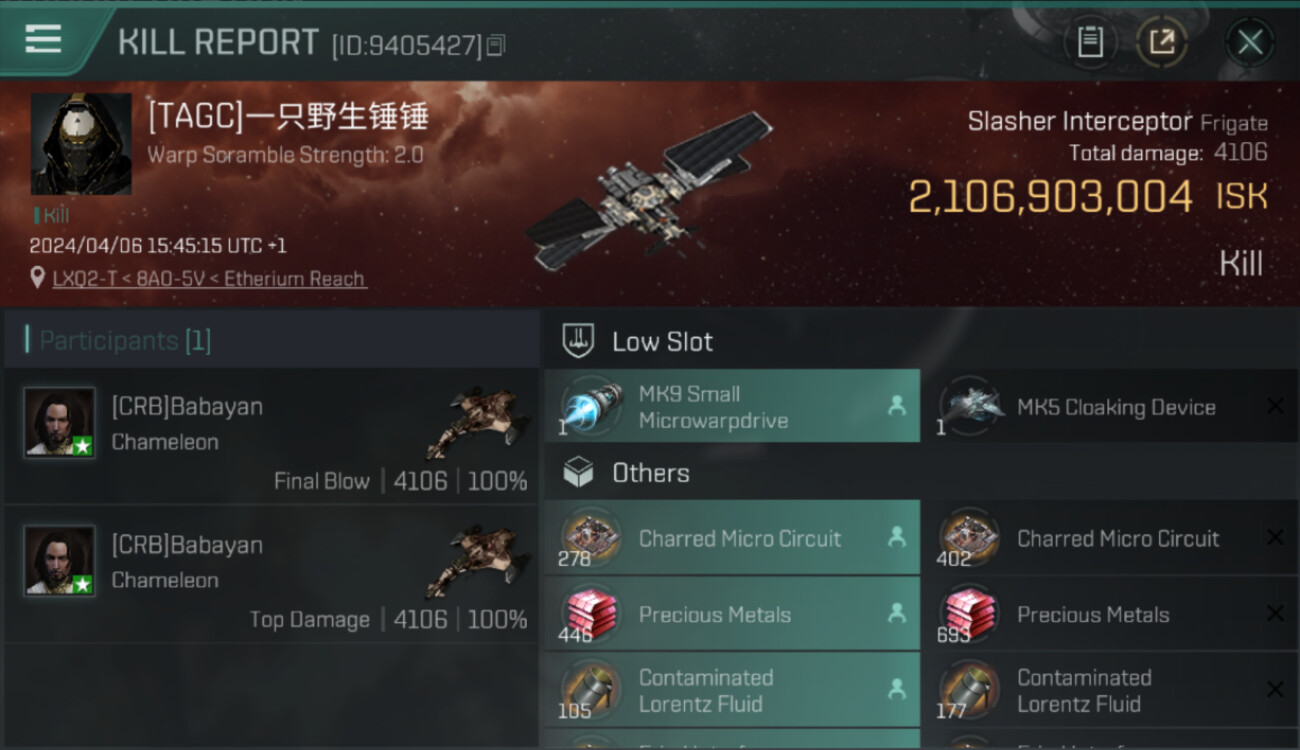Click the X beside MK5 Cloaking Device

[1275, 406]
